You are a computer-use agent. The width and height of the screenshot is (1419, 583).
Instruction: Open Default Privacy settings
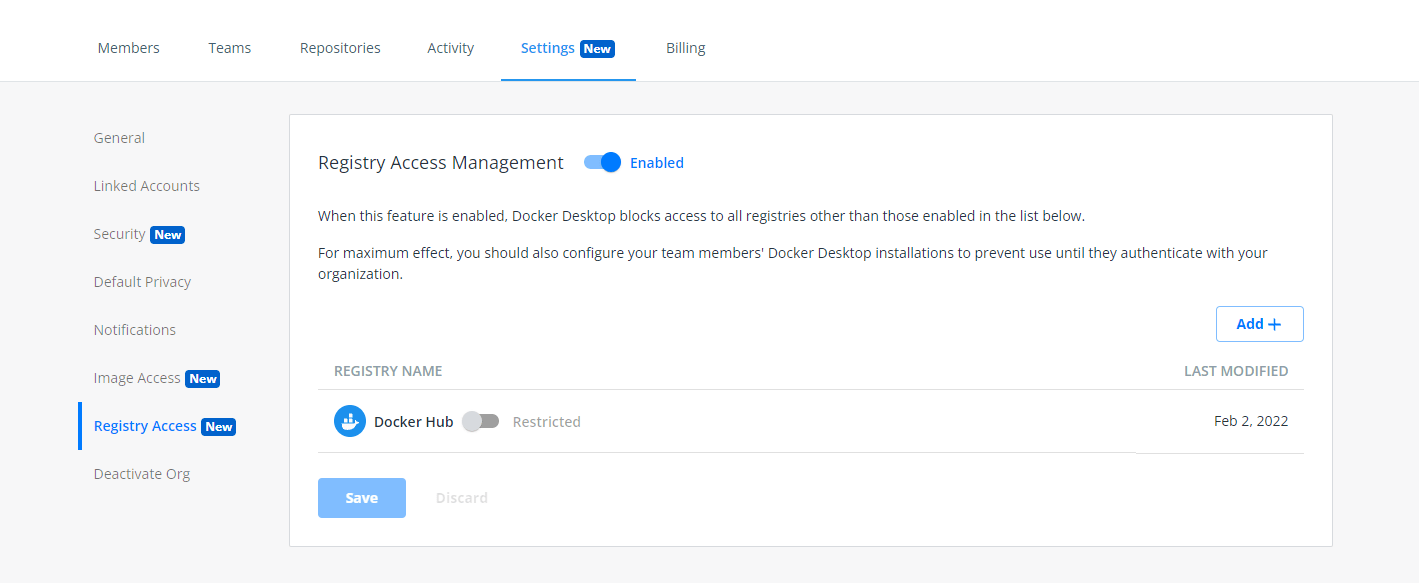click(x=142, y=281)
